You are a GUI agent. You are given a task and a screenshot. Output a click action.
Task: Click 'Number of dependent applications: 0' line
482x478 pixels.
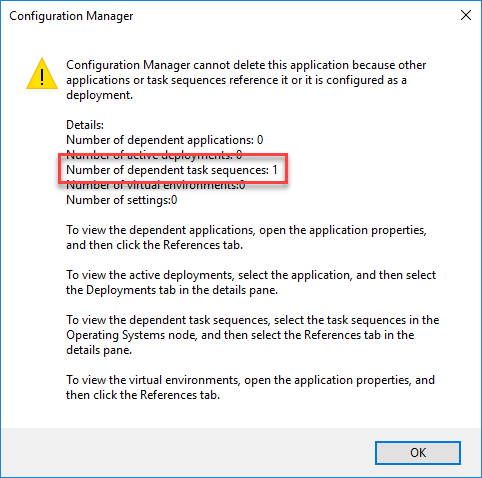point(165,140)
